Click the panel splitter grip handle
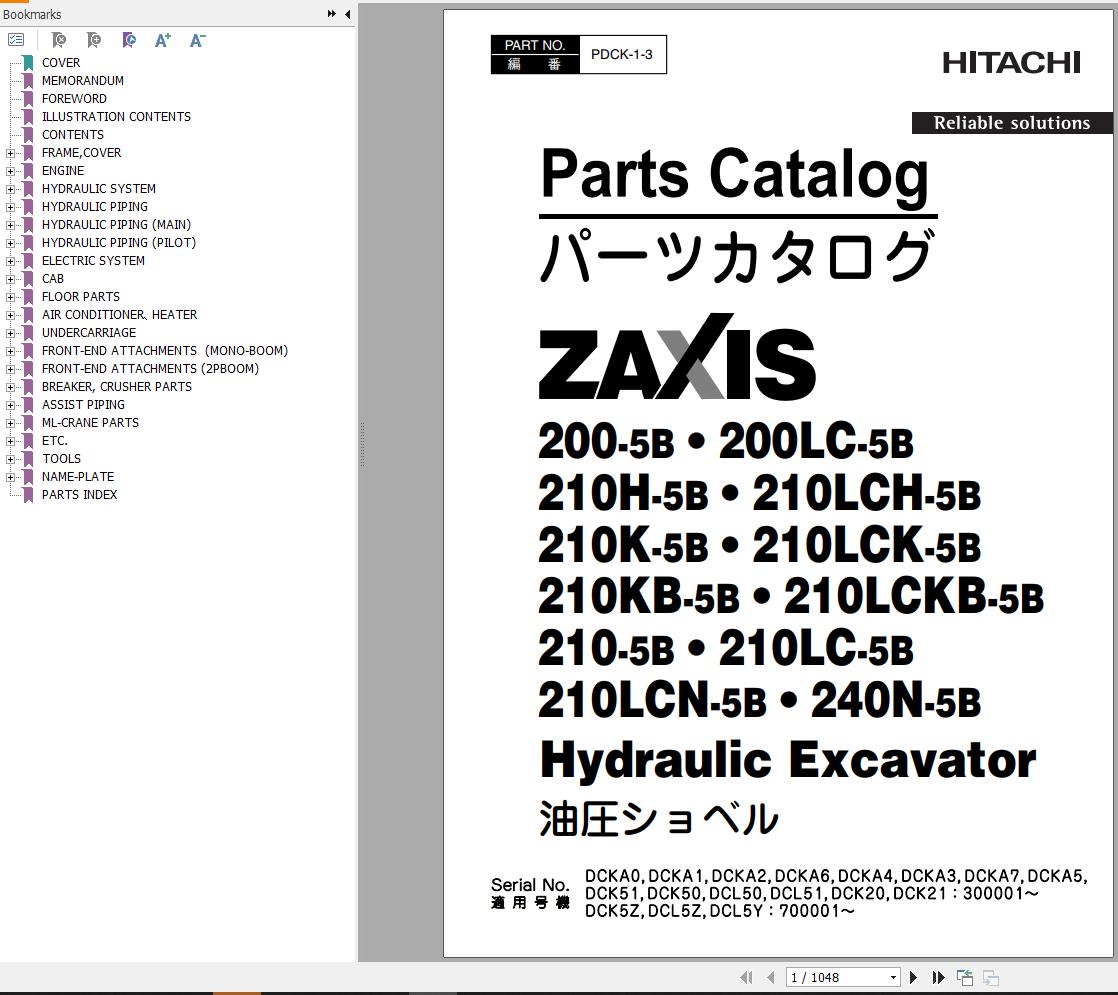 pyautogui.click(x=362, y=444)
